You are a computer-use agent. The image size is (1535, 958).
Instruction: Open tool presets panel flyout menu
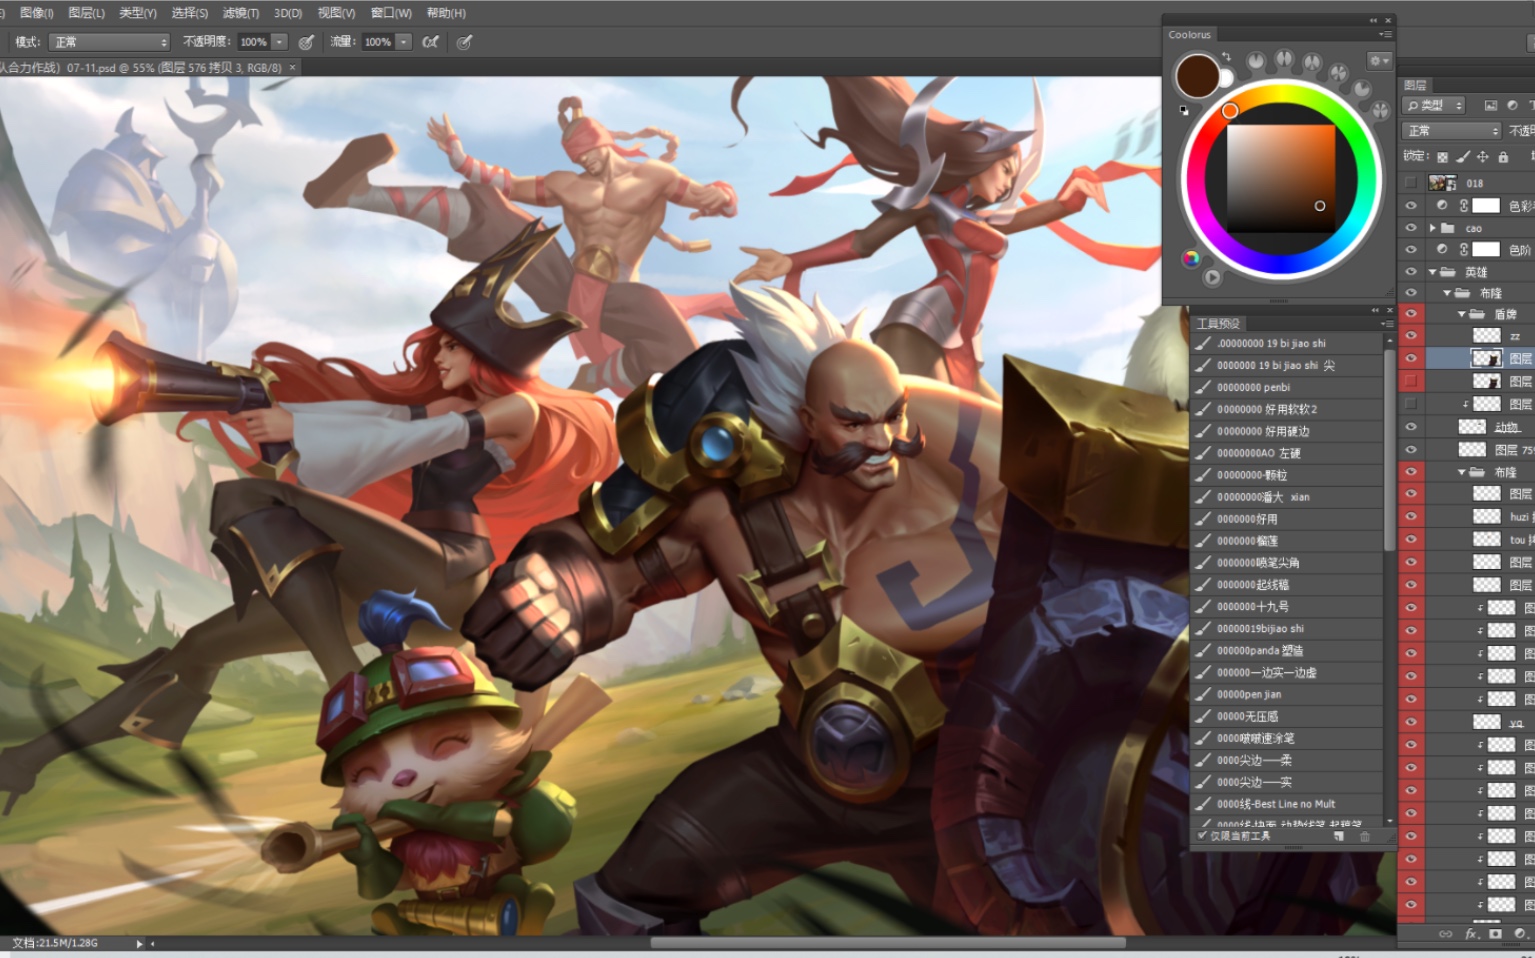click(1386, 324)
